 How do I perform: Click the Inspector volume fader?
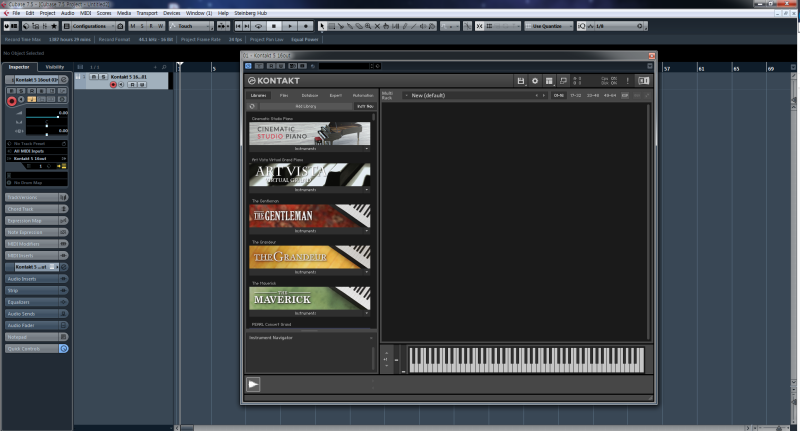pos(46,117)
